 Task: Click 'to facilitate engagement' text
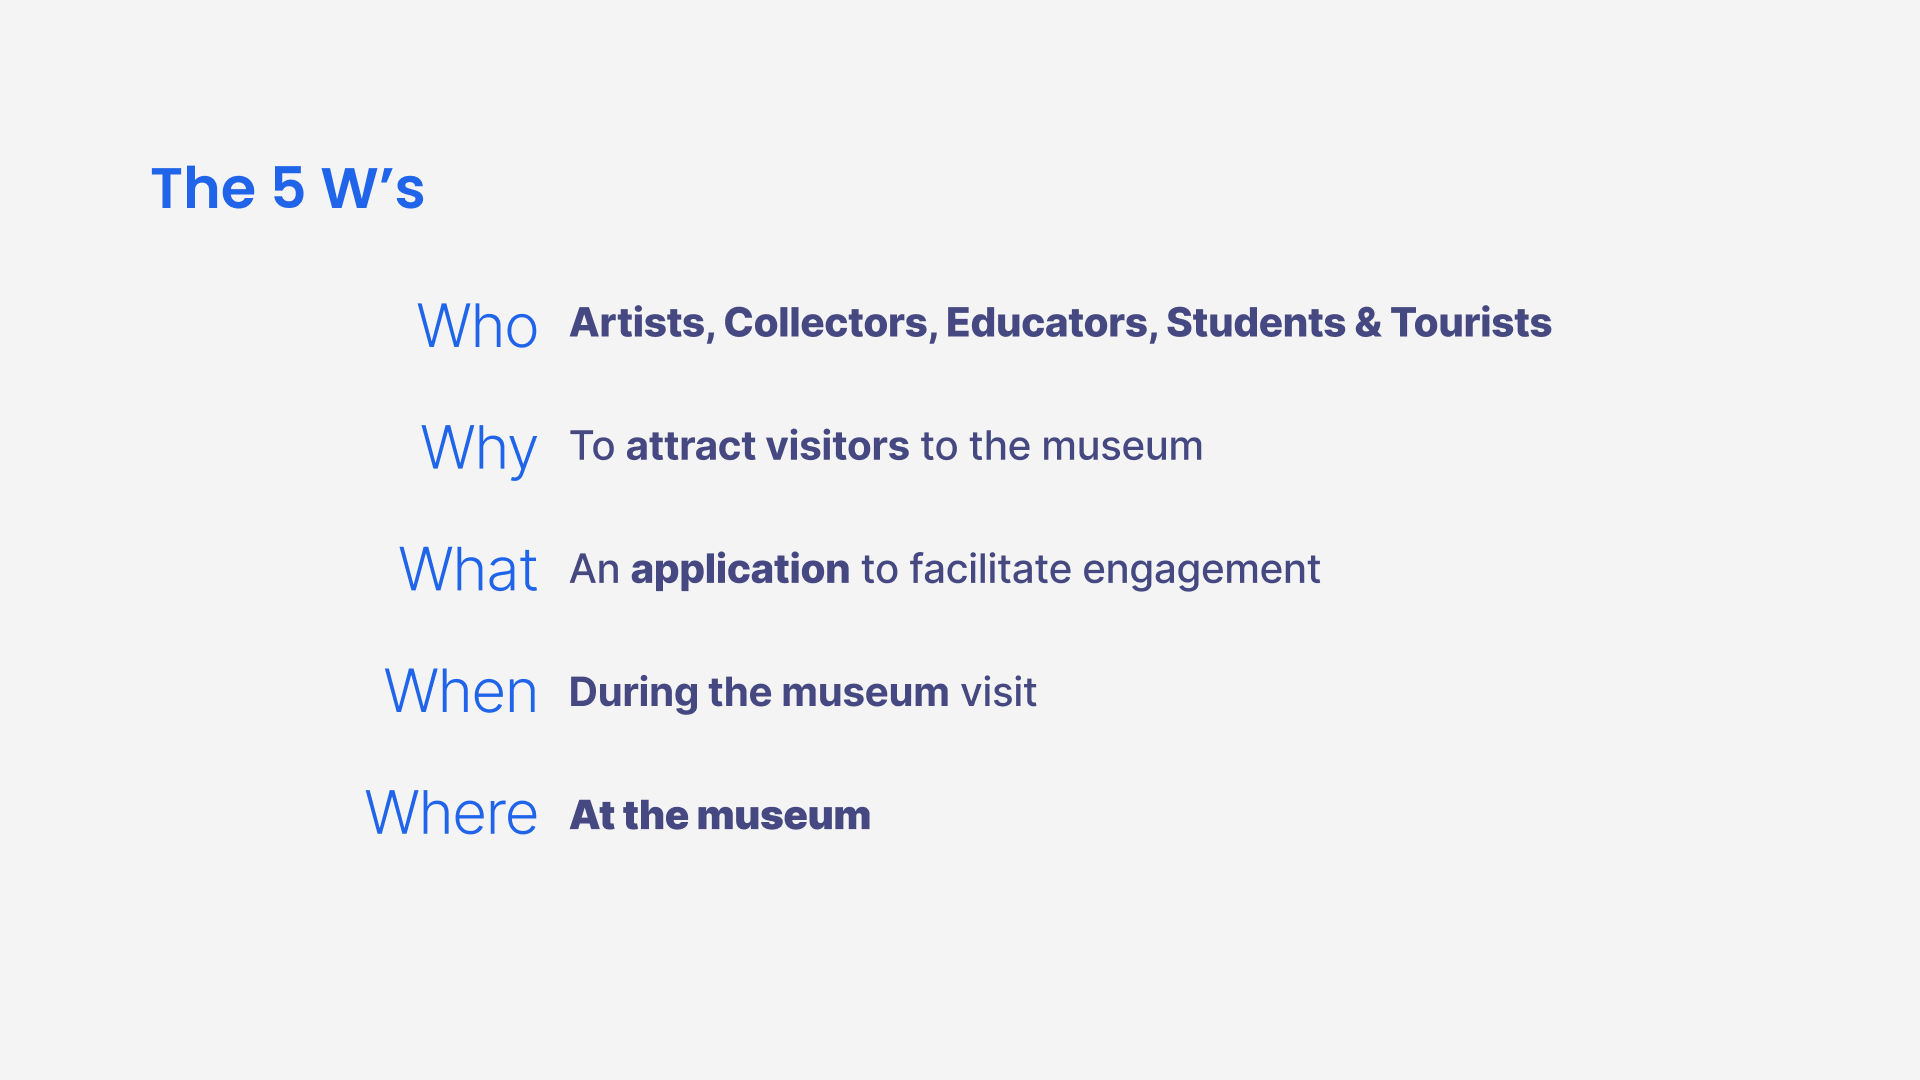tap(1091, 570)
